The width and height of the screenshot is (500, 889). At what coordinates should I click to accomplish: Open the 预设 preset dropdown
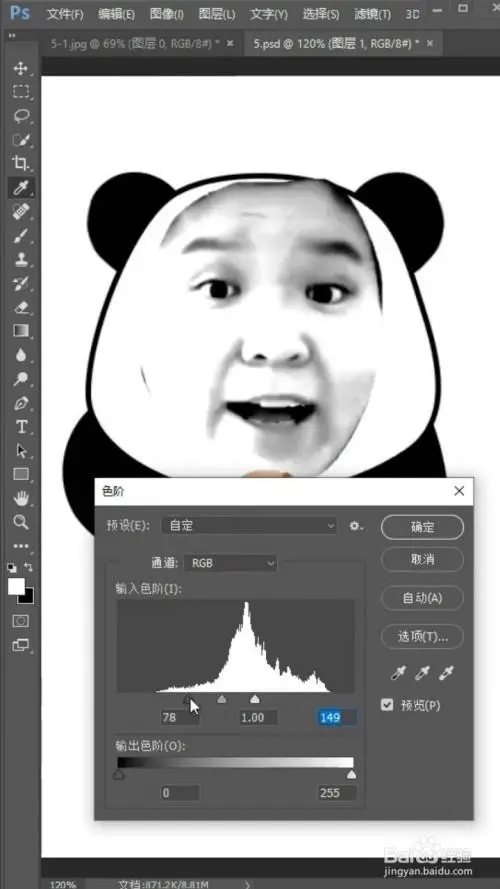[x=249, y=526]
